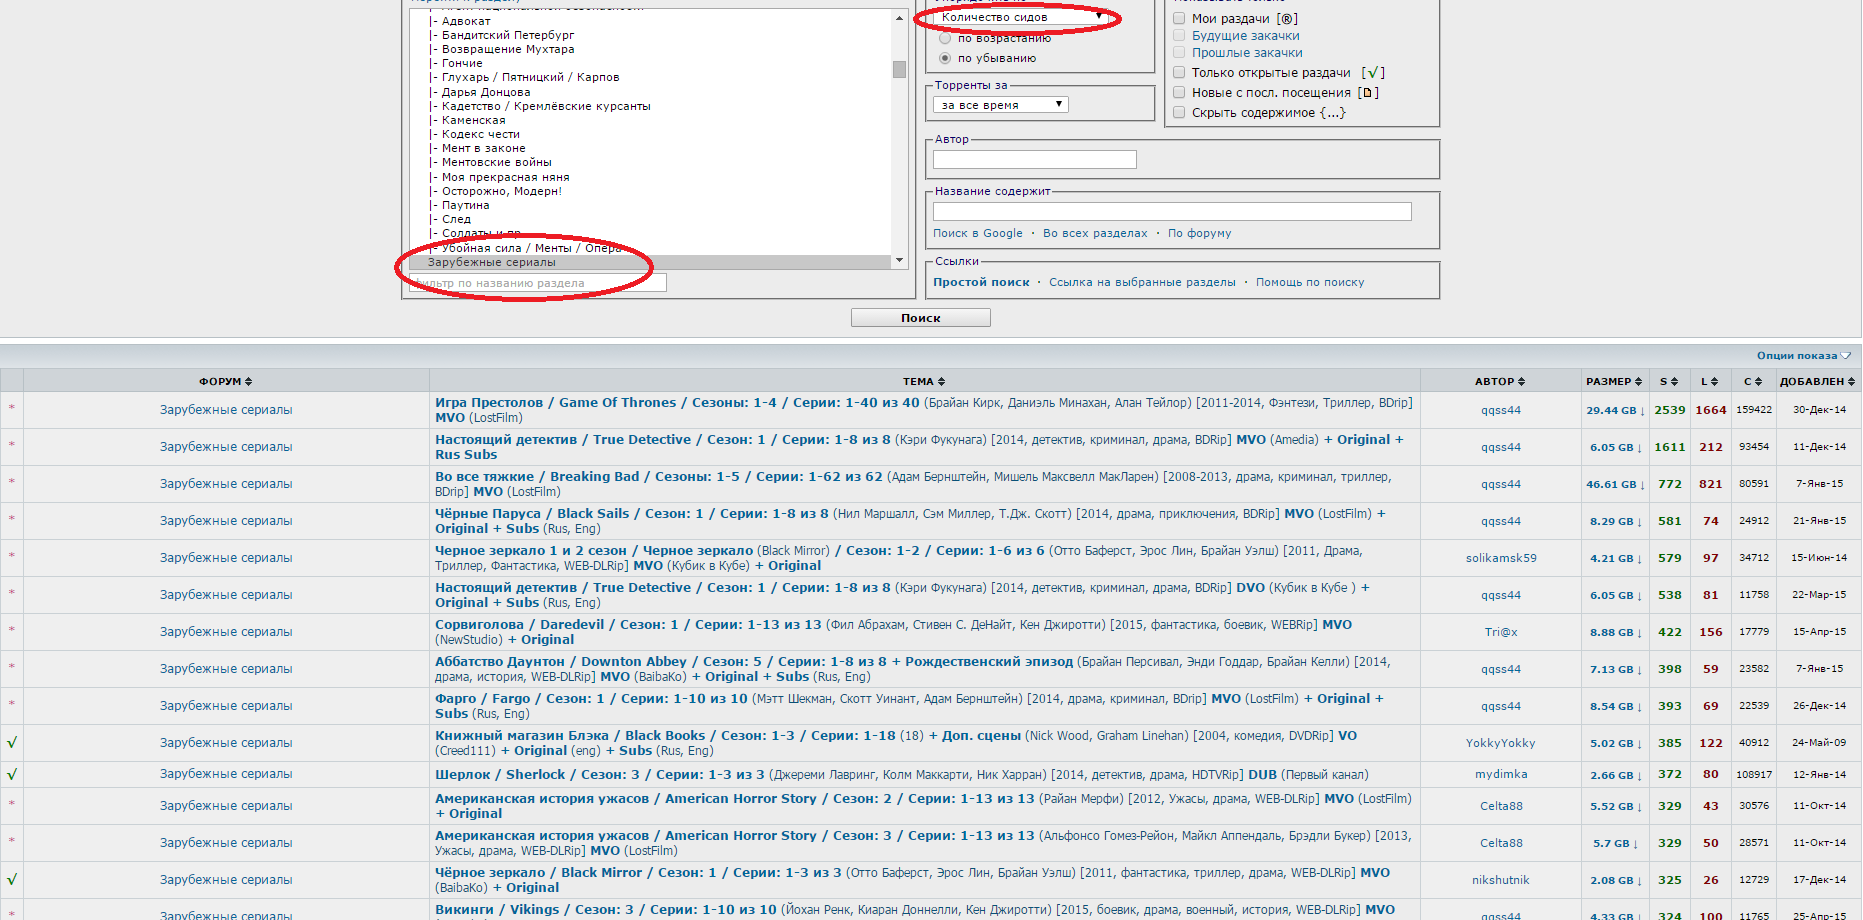Sort by completed via C column arrows
The width and height of the screenshot is (1863, 920).
(1758, 381)
